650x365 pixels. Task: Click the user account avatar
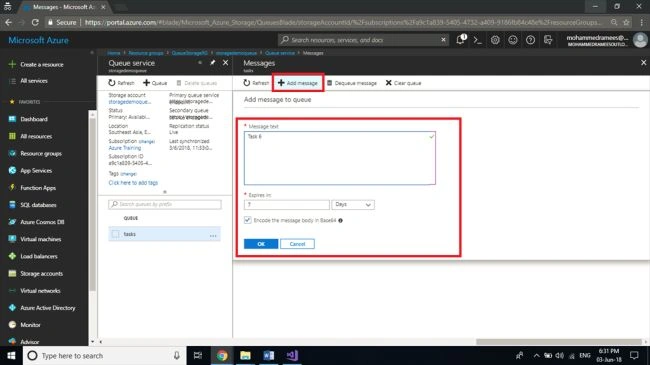tap(640, 40)
